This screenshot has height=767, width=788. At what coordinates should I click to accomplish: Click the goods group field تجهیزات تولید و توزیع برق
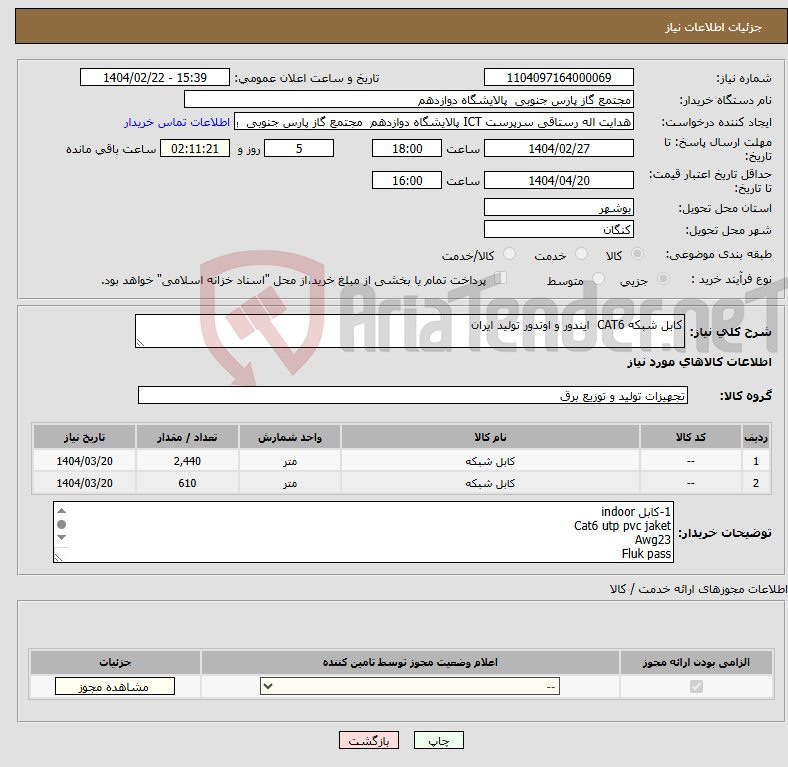pyautogui.click(x=413, y=396)
